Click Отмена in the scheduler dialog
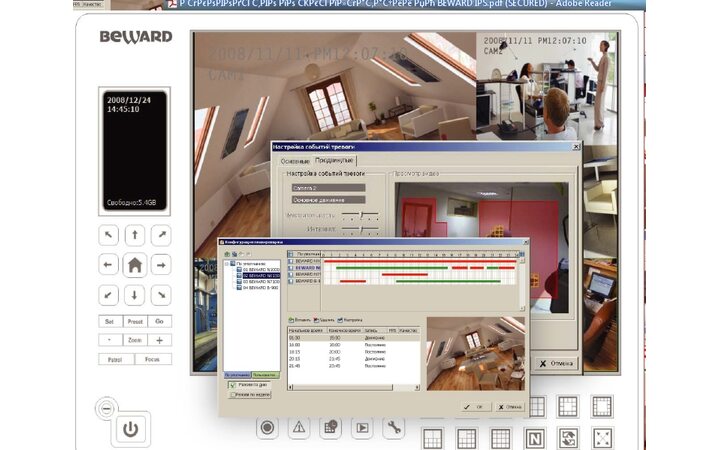The image size is (720, 450). pyautogui.click(x=510, y=407)
